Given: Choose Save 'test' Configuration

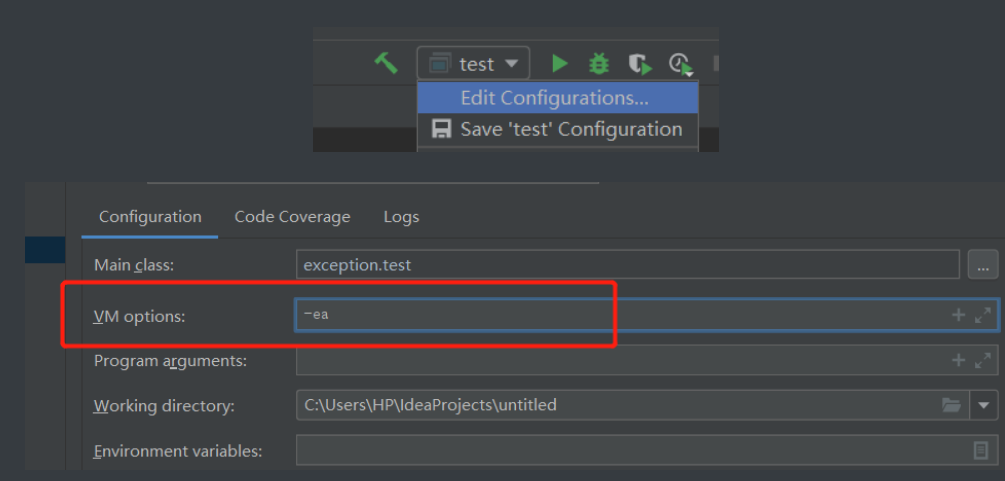Looking at the screenshot, I should click(558, 129).
